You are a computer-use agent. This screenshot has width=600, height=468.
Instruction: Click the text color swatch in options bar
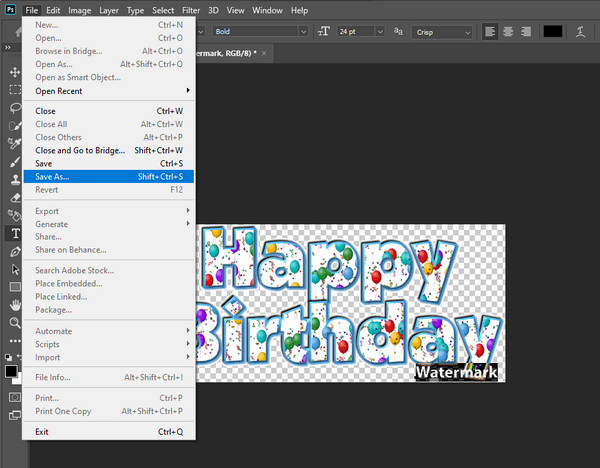pyautogui.click(x=553, y=32)
